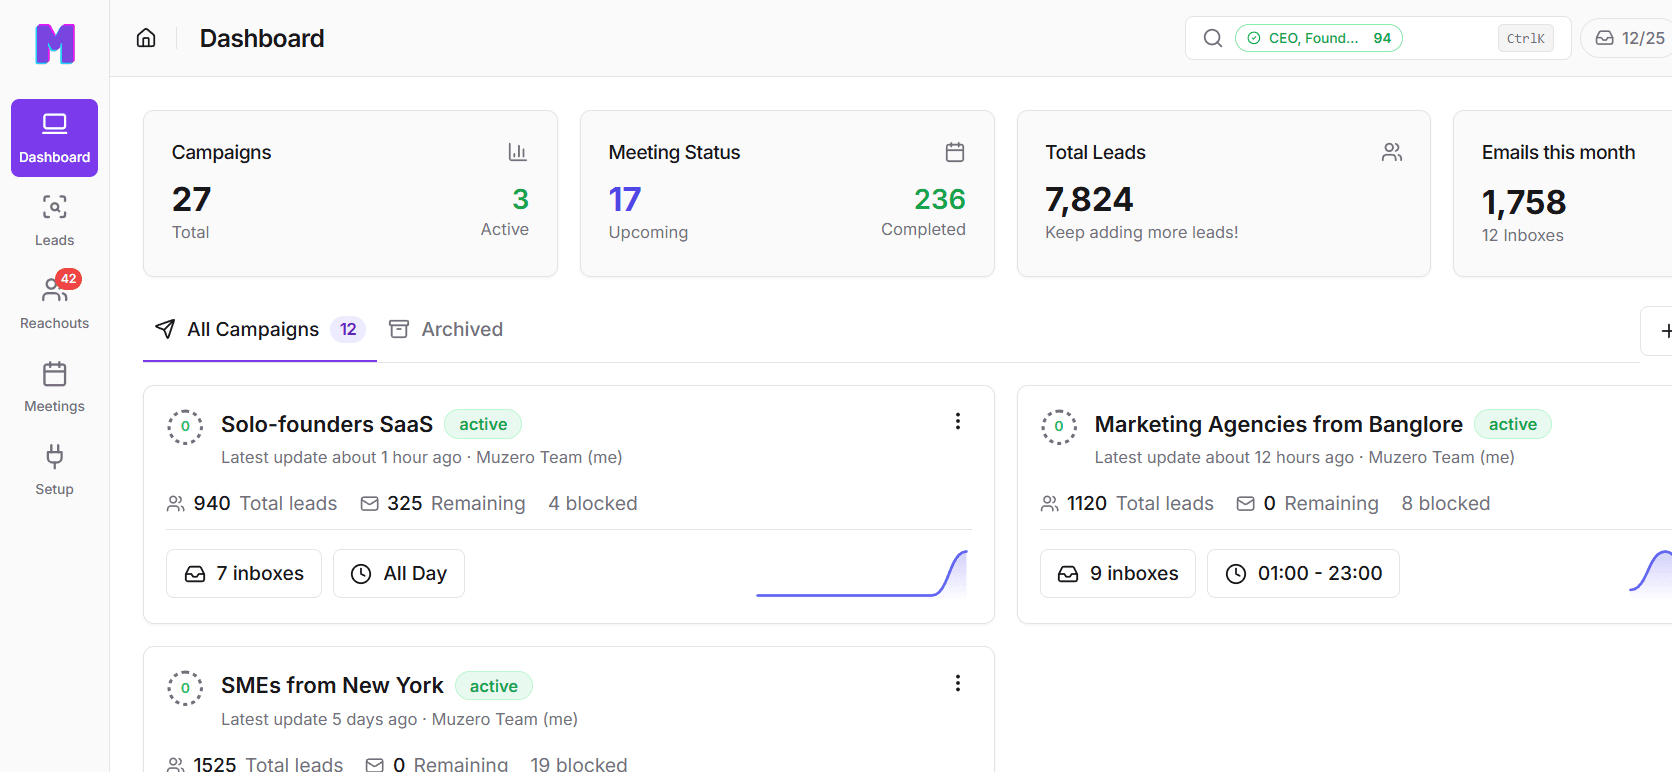Open the Dashboard sidebar item
The image size is (1672, 772).
pos(55,138)
